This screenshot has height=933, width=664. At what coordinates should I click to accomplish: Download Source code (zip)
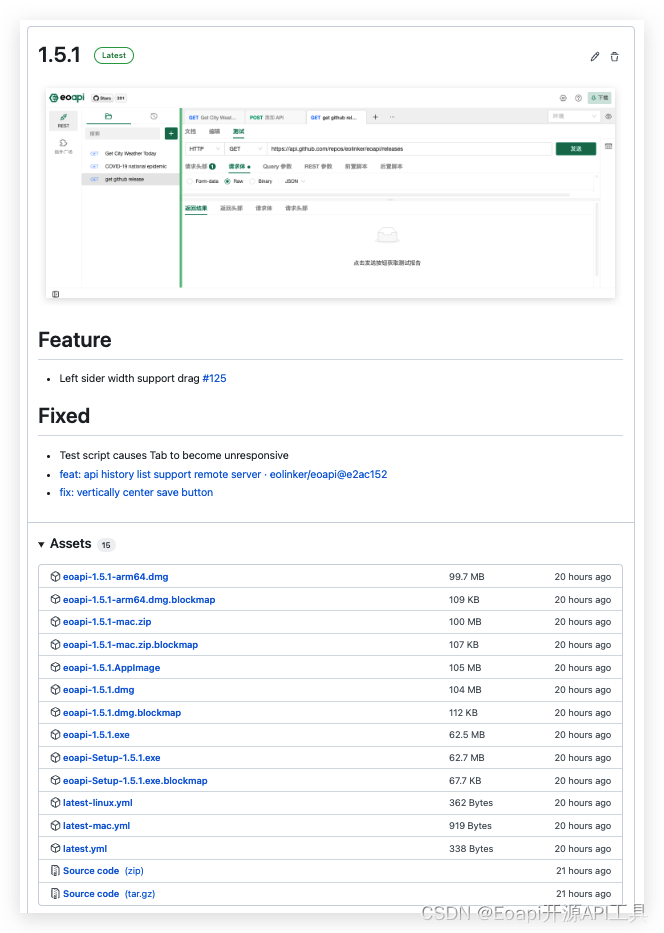click(103, 871)
